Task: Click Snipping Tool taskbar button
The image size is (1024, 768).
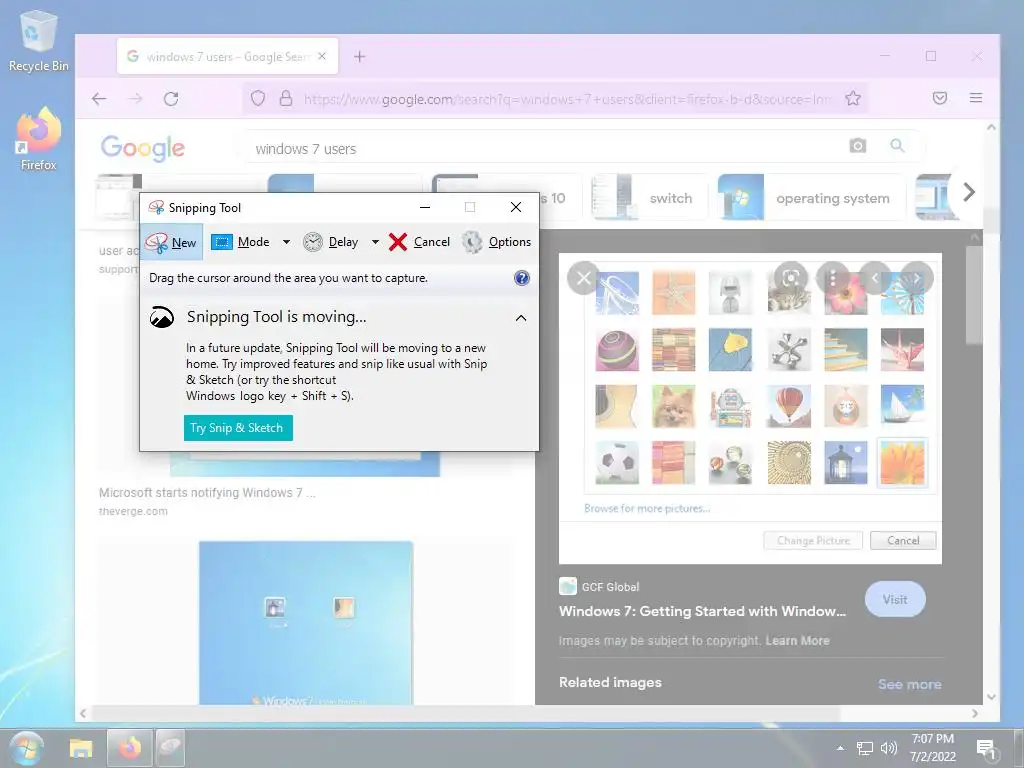Action: [x=170, y=748]
